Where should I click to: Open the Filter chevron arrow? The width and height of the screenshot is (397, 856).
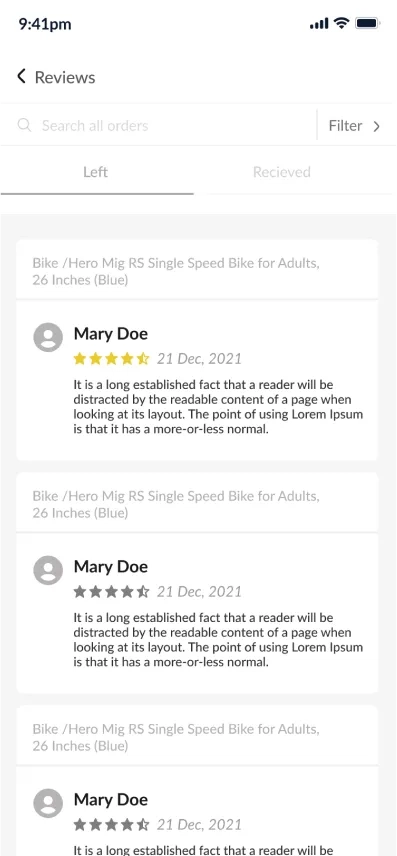(376, 126)
